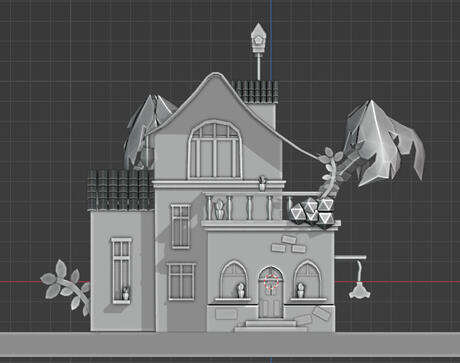
Task: Click the loose bricks above the front door
Action: (x=288, y=244)
